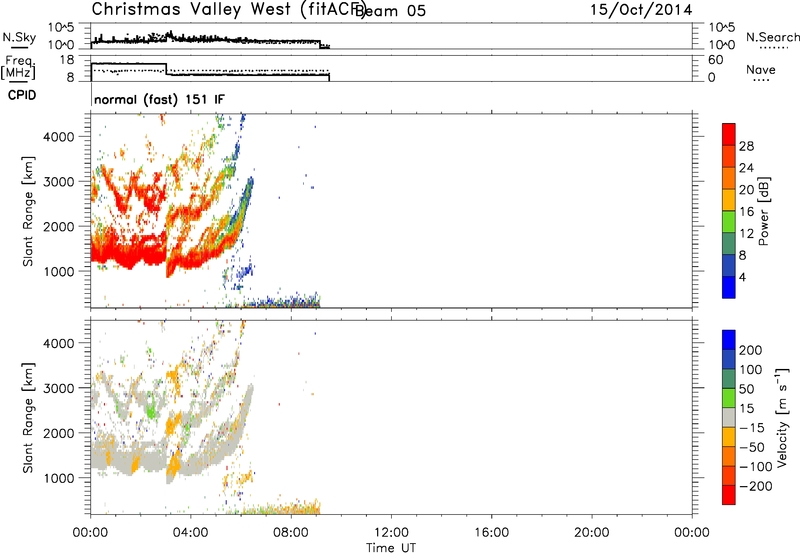Click the '20:00' time tick label

tap(591, 533)
